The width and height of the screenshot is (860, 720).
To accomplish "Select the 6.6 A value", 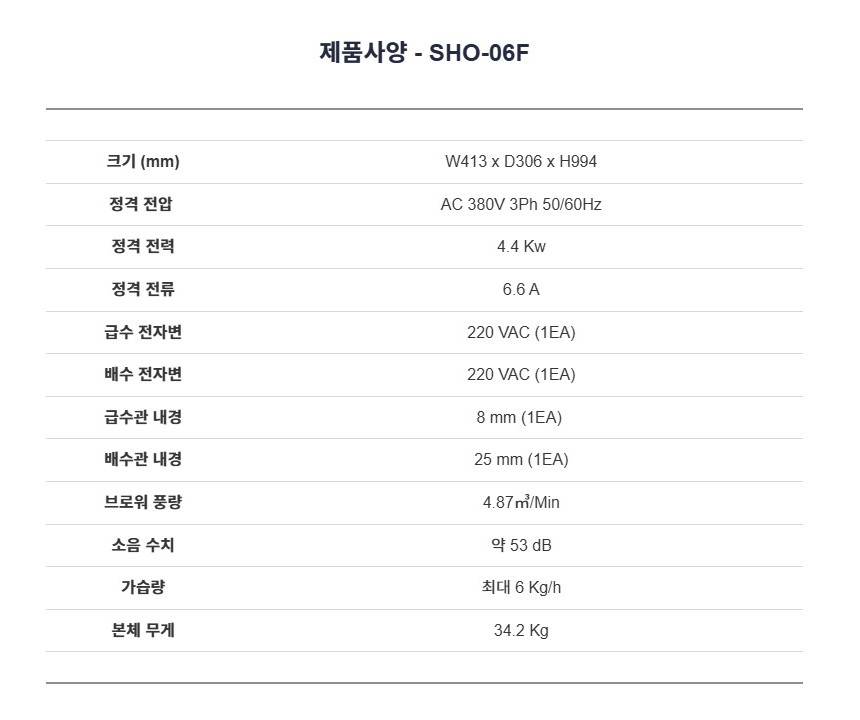I will [521, 290].
